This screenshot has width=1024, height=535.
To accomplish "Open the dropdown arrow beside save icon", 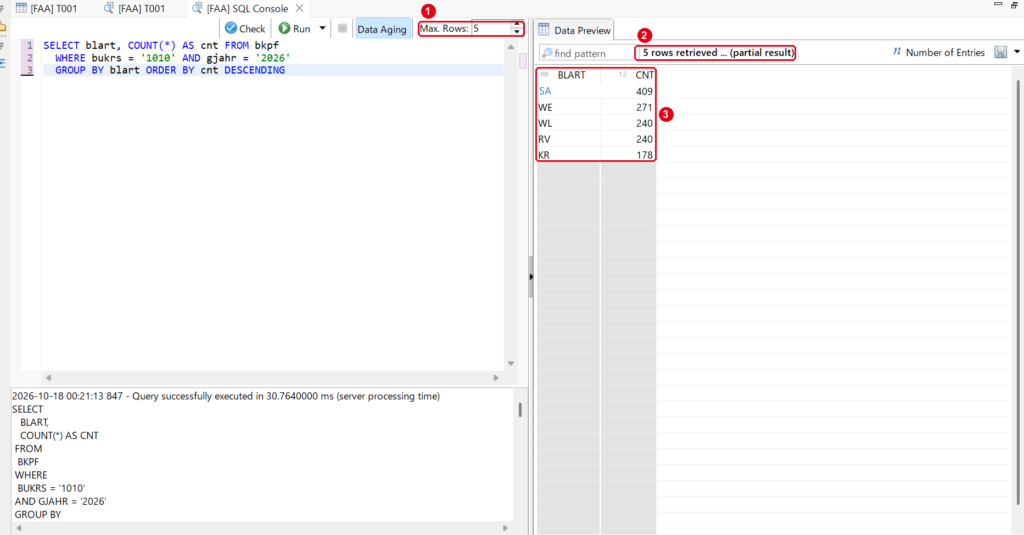I will (x=1017, y=52).
